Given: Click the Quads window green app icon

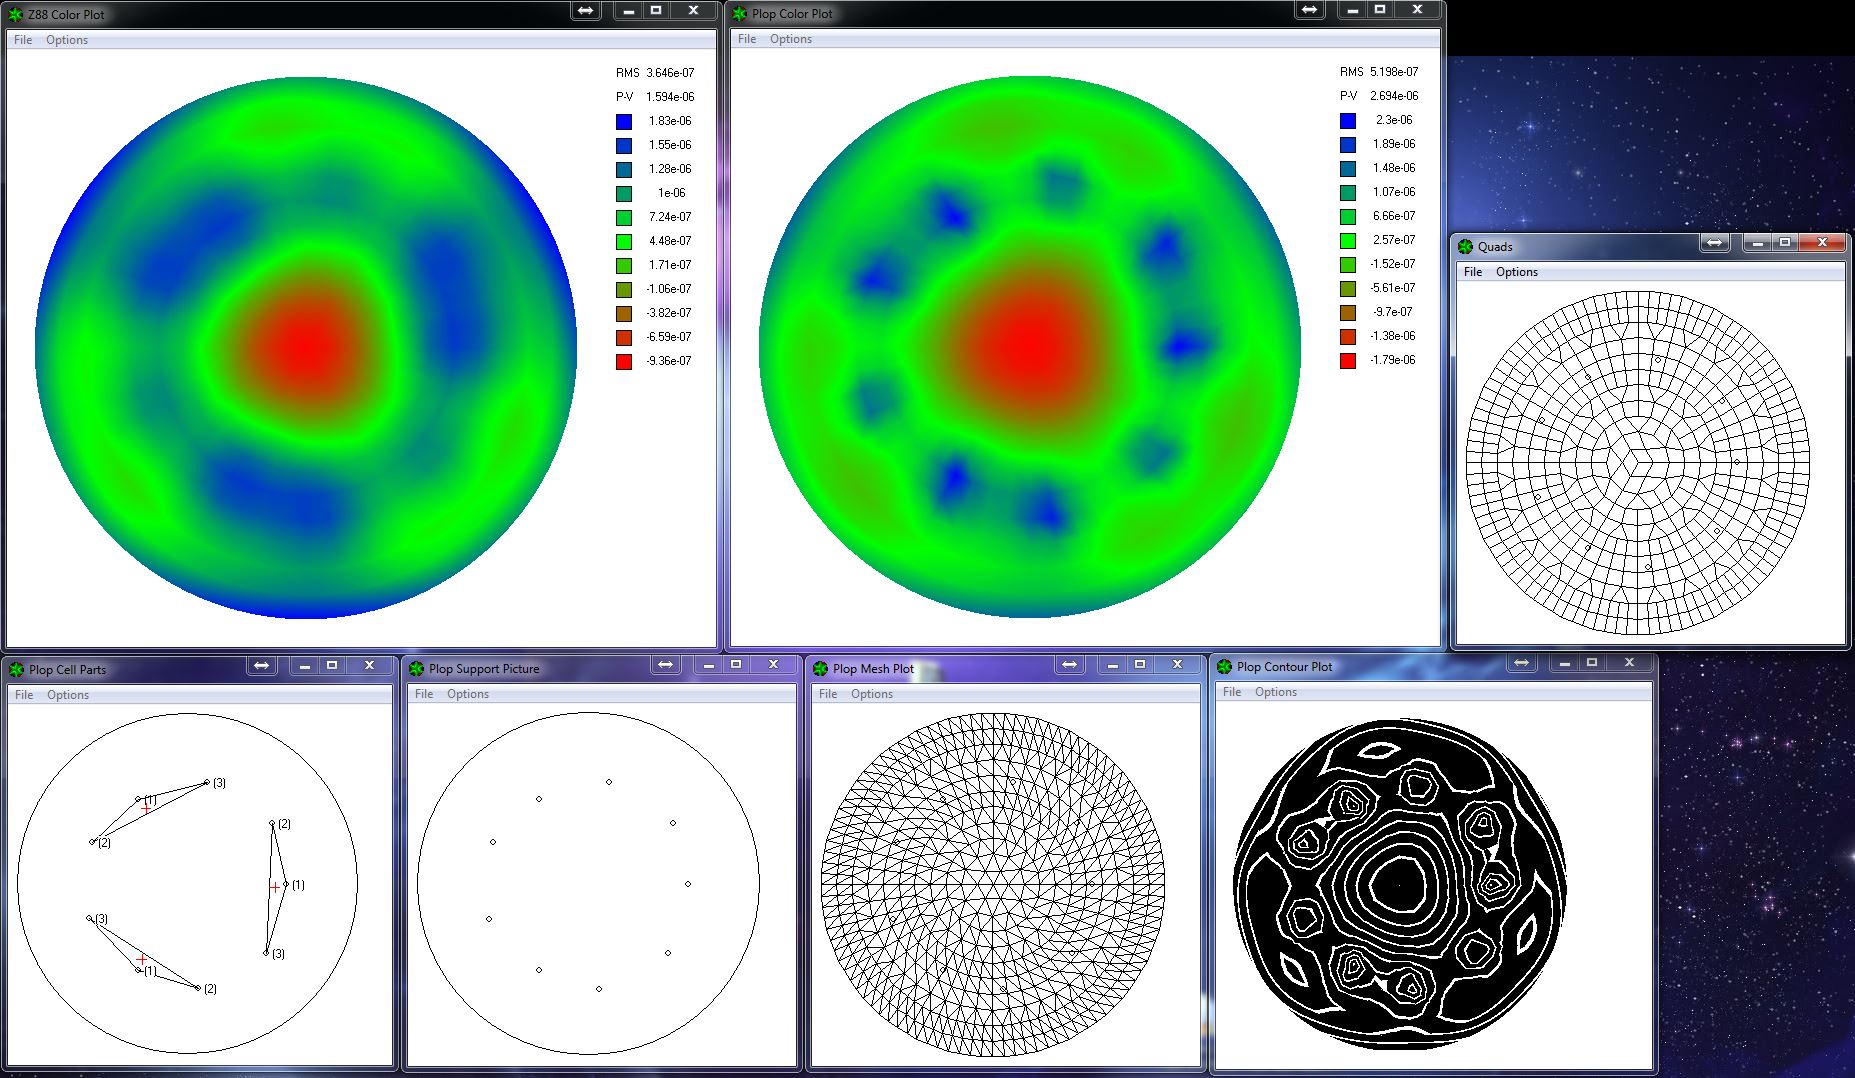Looking at the screenshot, I should [1466, 246].
